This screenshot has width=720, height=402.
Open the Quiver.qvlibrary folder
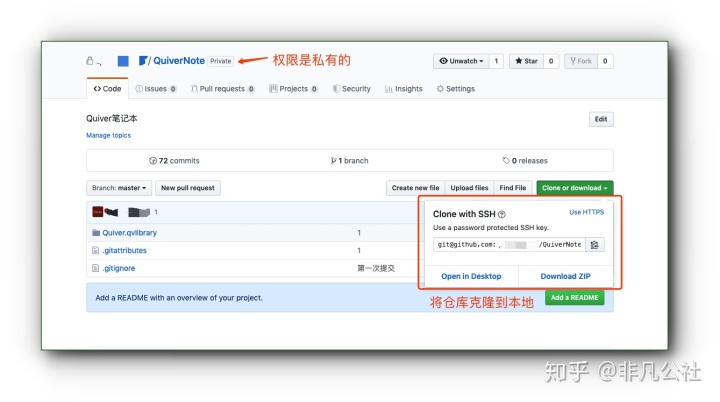click(x=129, y=233)
